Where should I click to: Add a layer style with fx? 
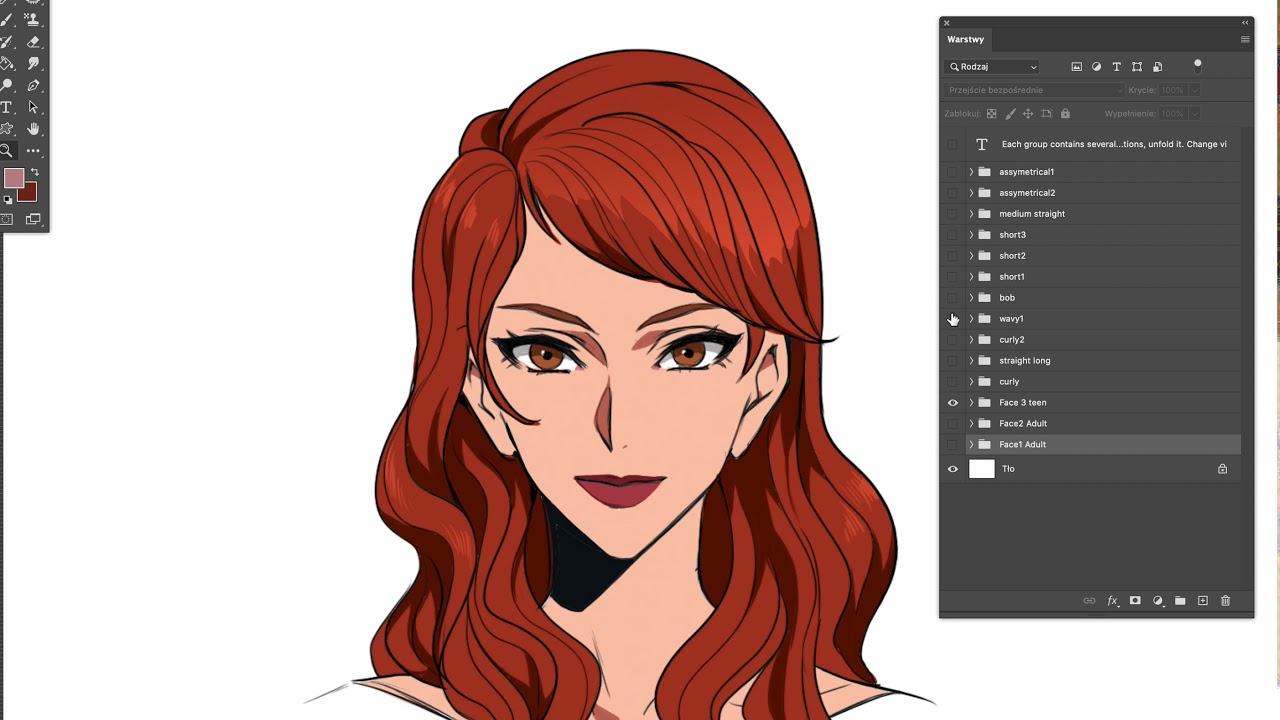(1112, 601)
